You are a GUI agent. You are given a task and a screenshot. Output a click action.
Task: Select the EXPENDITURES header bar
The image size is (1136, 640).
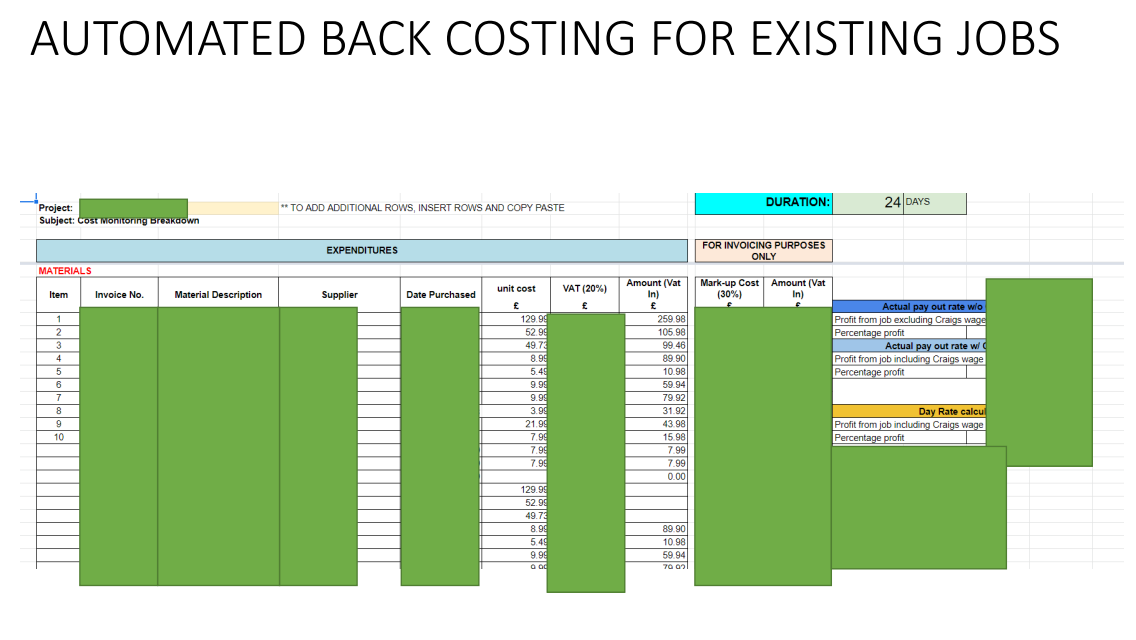click(x=362, y=251)
